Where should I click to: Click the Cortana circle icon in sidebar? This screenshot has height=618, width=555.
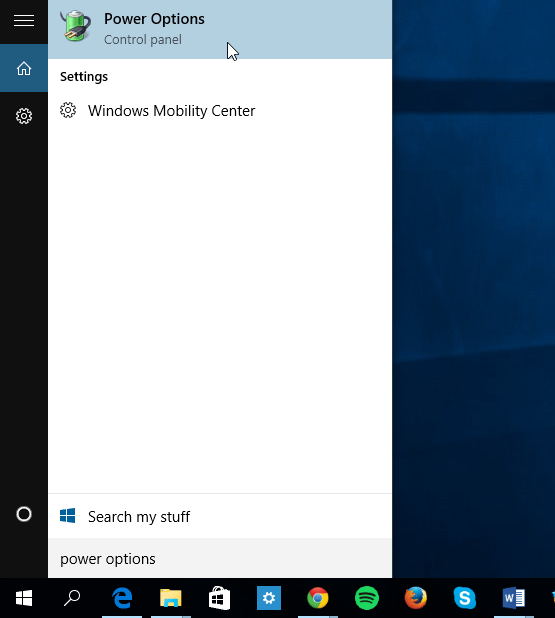tap(24, 514)
